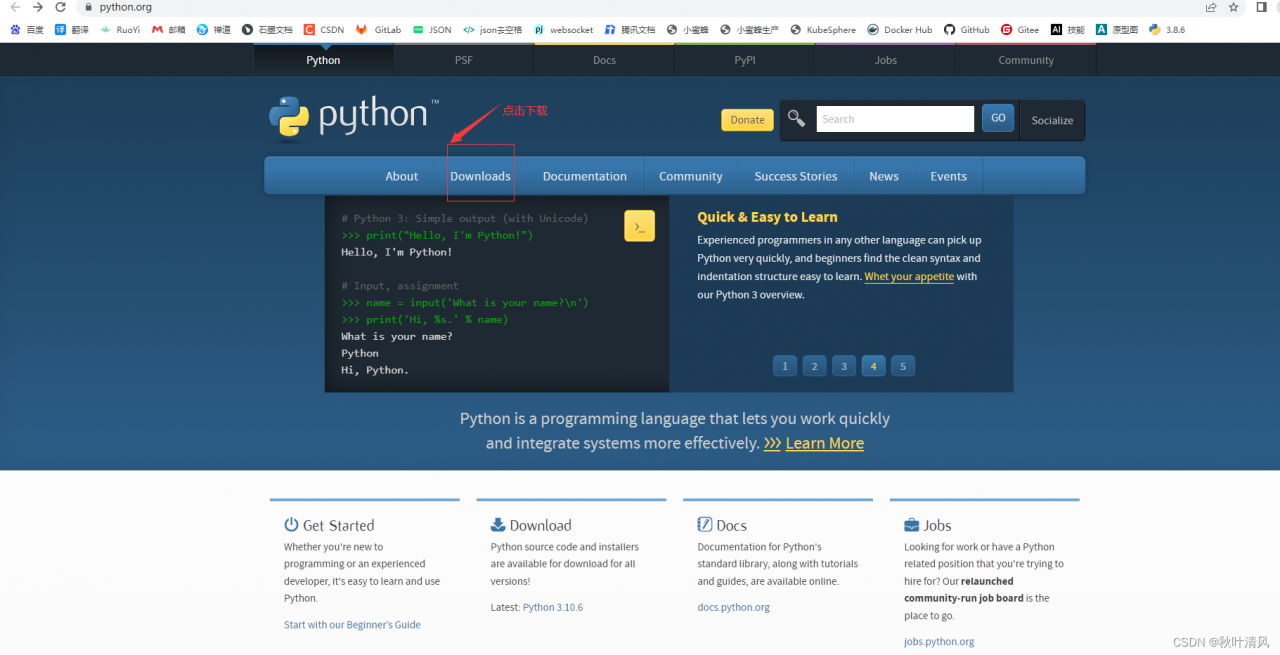This screenshot has width=1280, height=655.
Task: Open the 邮箱 mail bookmark
Action: coord(169,30)
